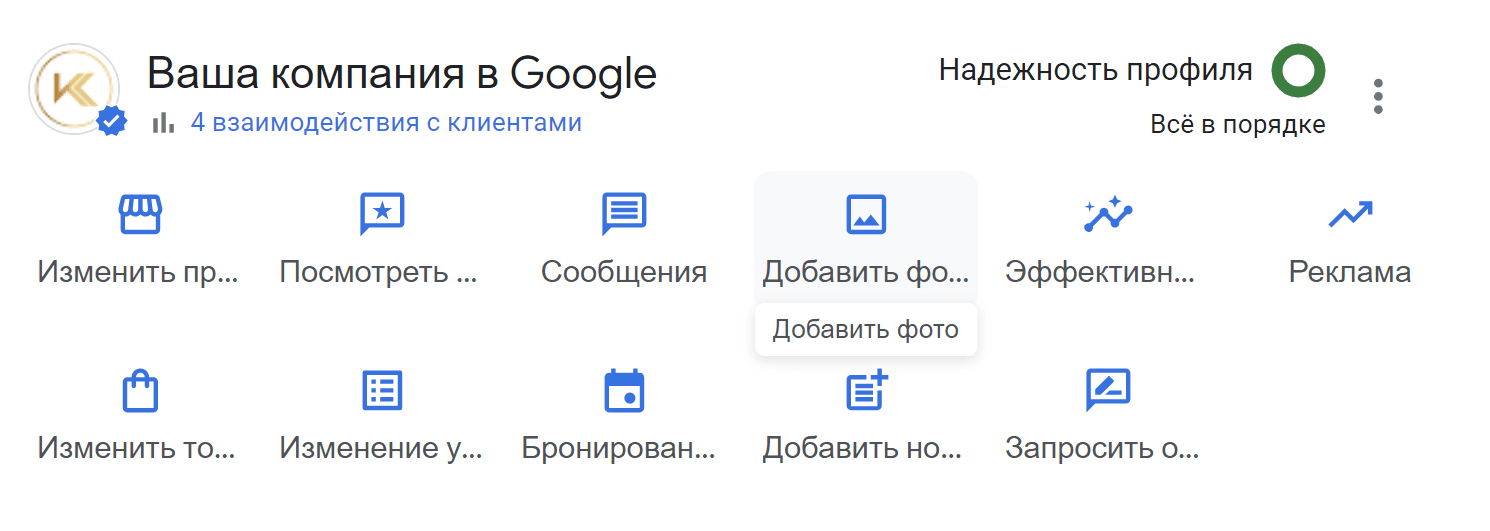The height and width of the screenshot is (531, 1490).
Task: Select the Реклама label
Action: pos(1350,272)
